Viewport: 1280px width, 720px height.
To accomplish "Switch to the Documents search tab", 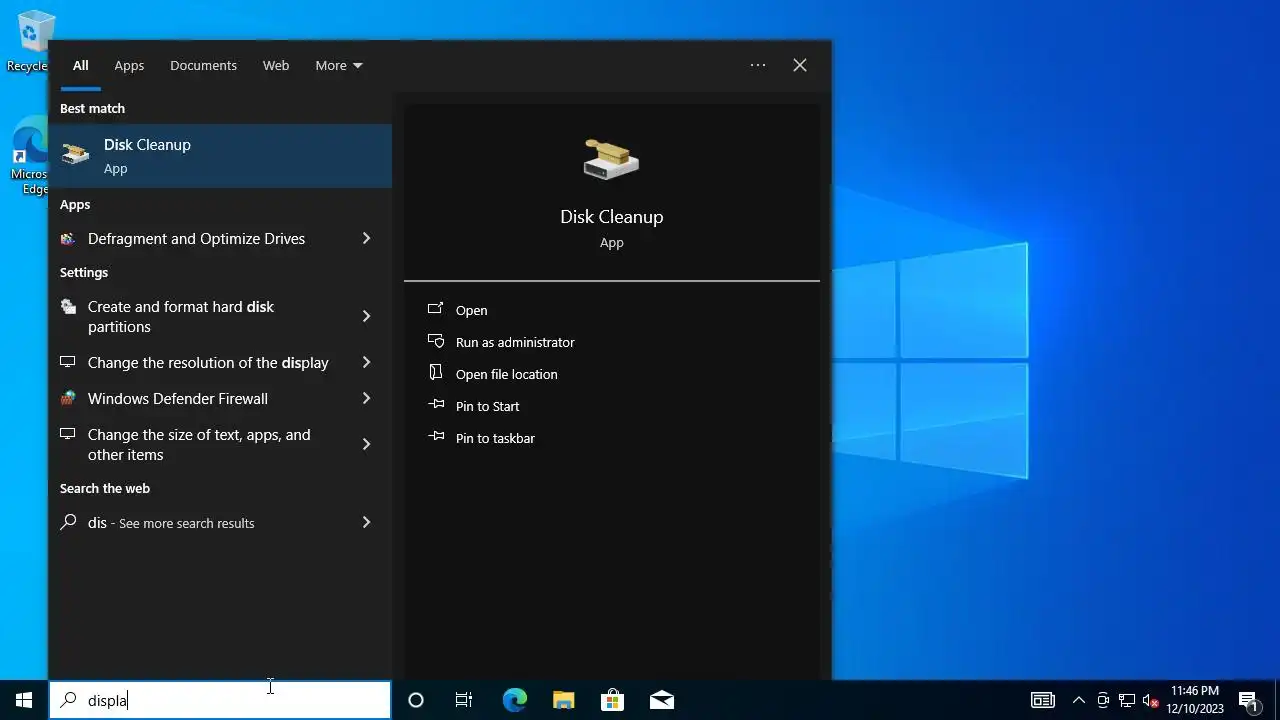I will pos(203,65).
